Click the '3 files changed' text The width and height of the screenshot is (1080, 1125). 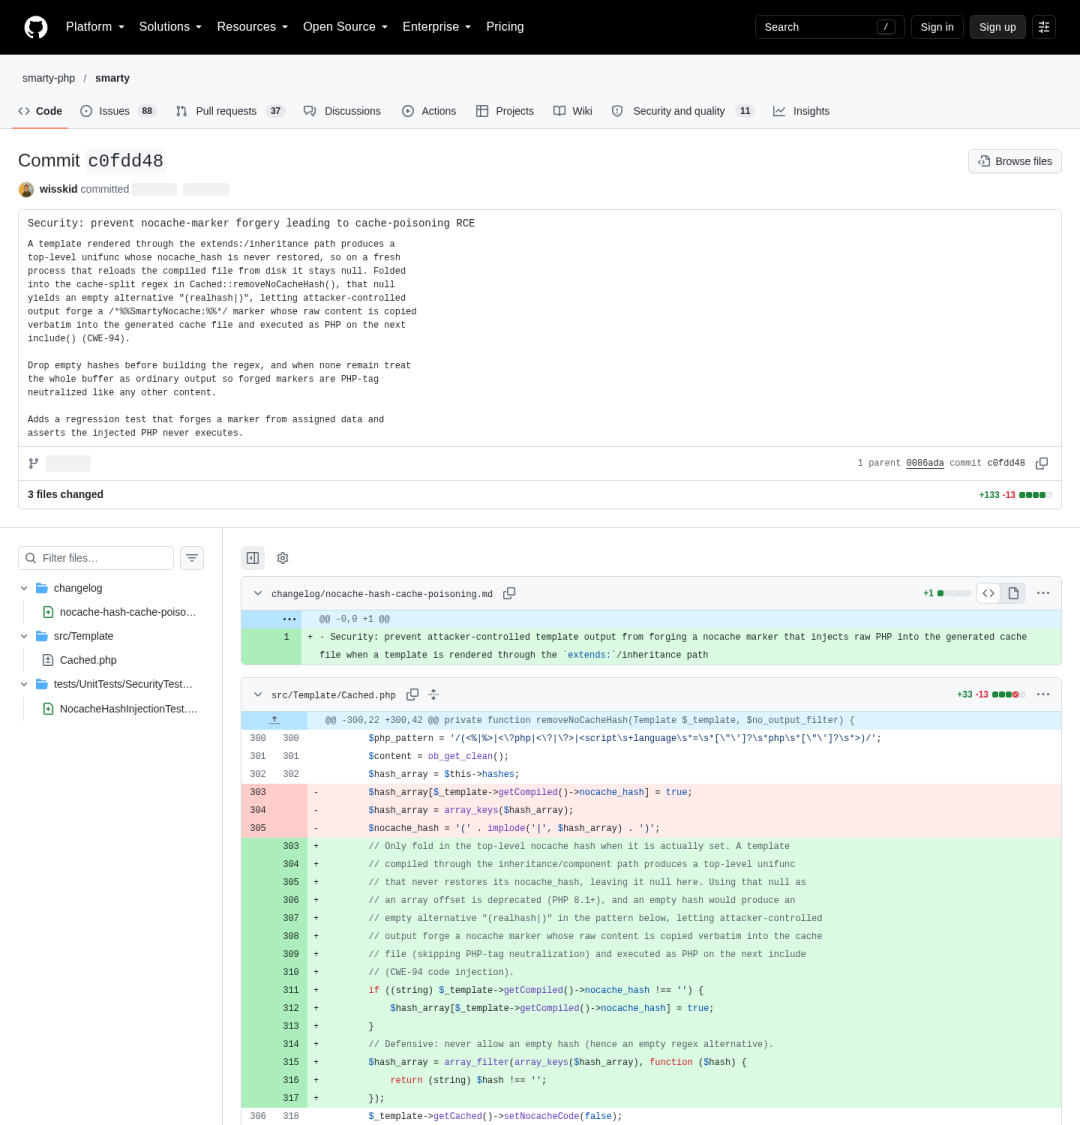(x=65, y=494)
